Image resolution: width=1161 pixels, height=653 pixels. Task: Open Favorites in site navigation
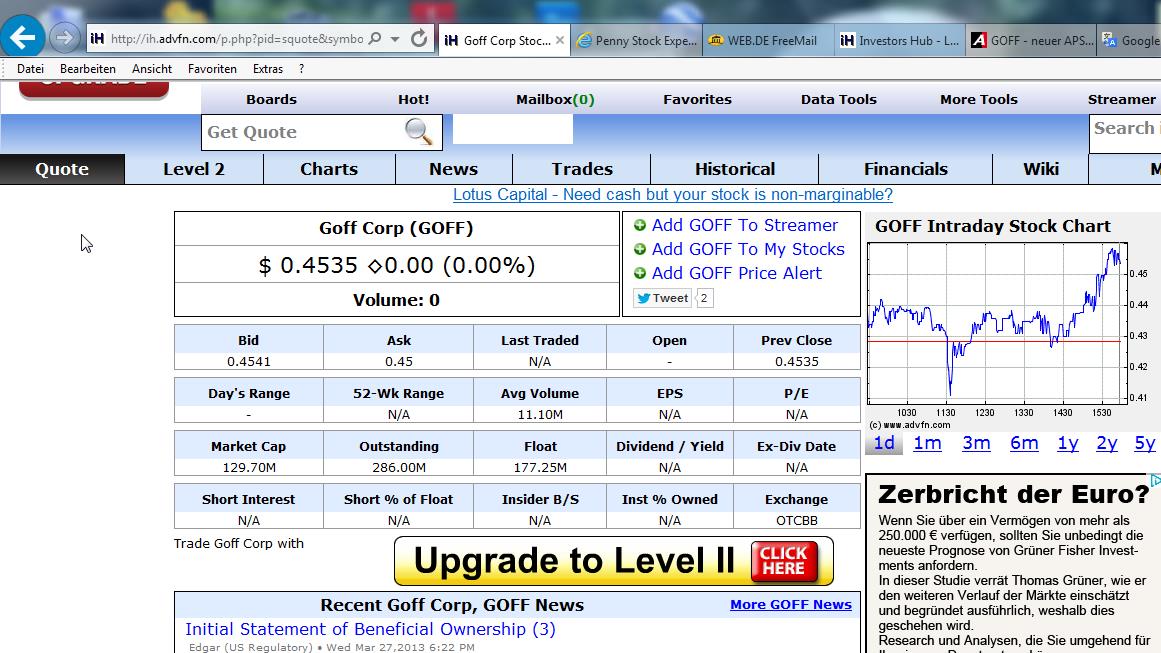point(697,99)
